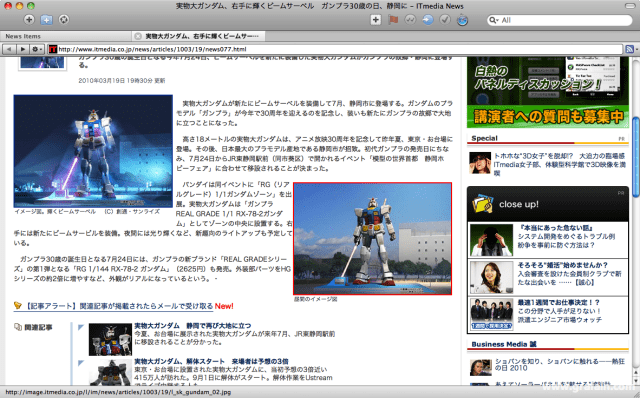Open the RSS feed dropdown beside address bar
Image resolution: width=640 pixels, height=398 pixels.
tap(631, 49)
